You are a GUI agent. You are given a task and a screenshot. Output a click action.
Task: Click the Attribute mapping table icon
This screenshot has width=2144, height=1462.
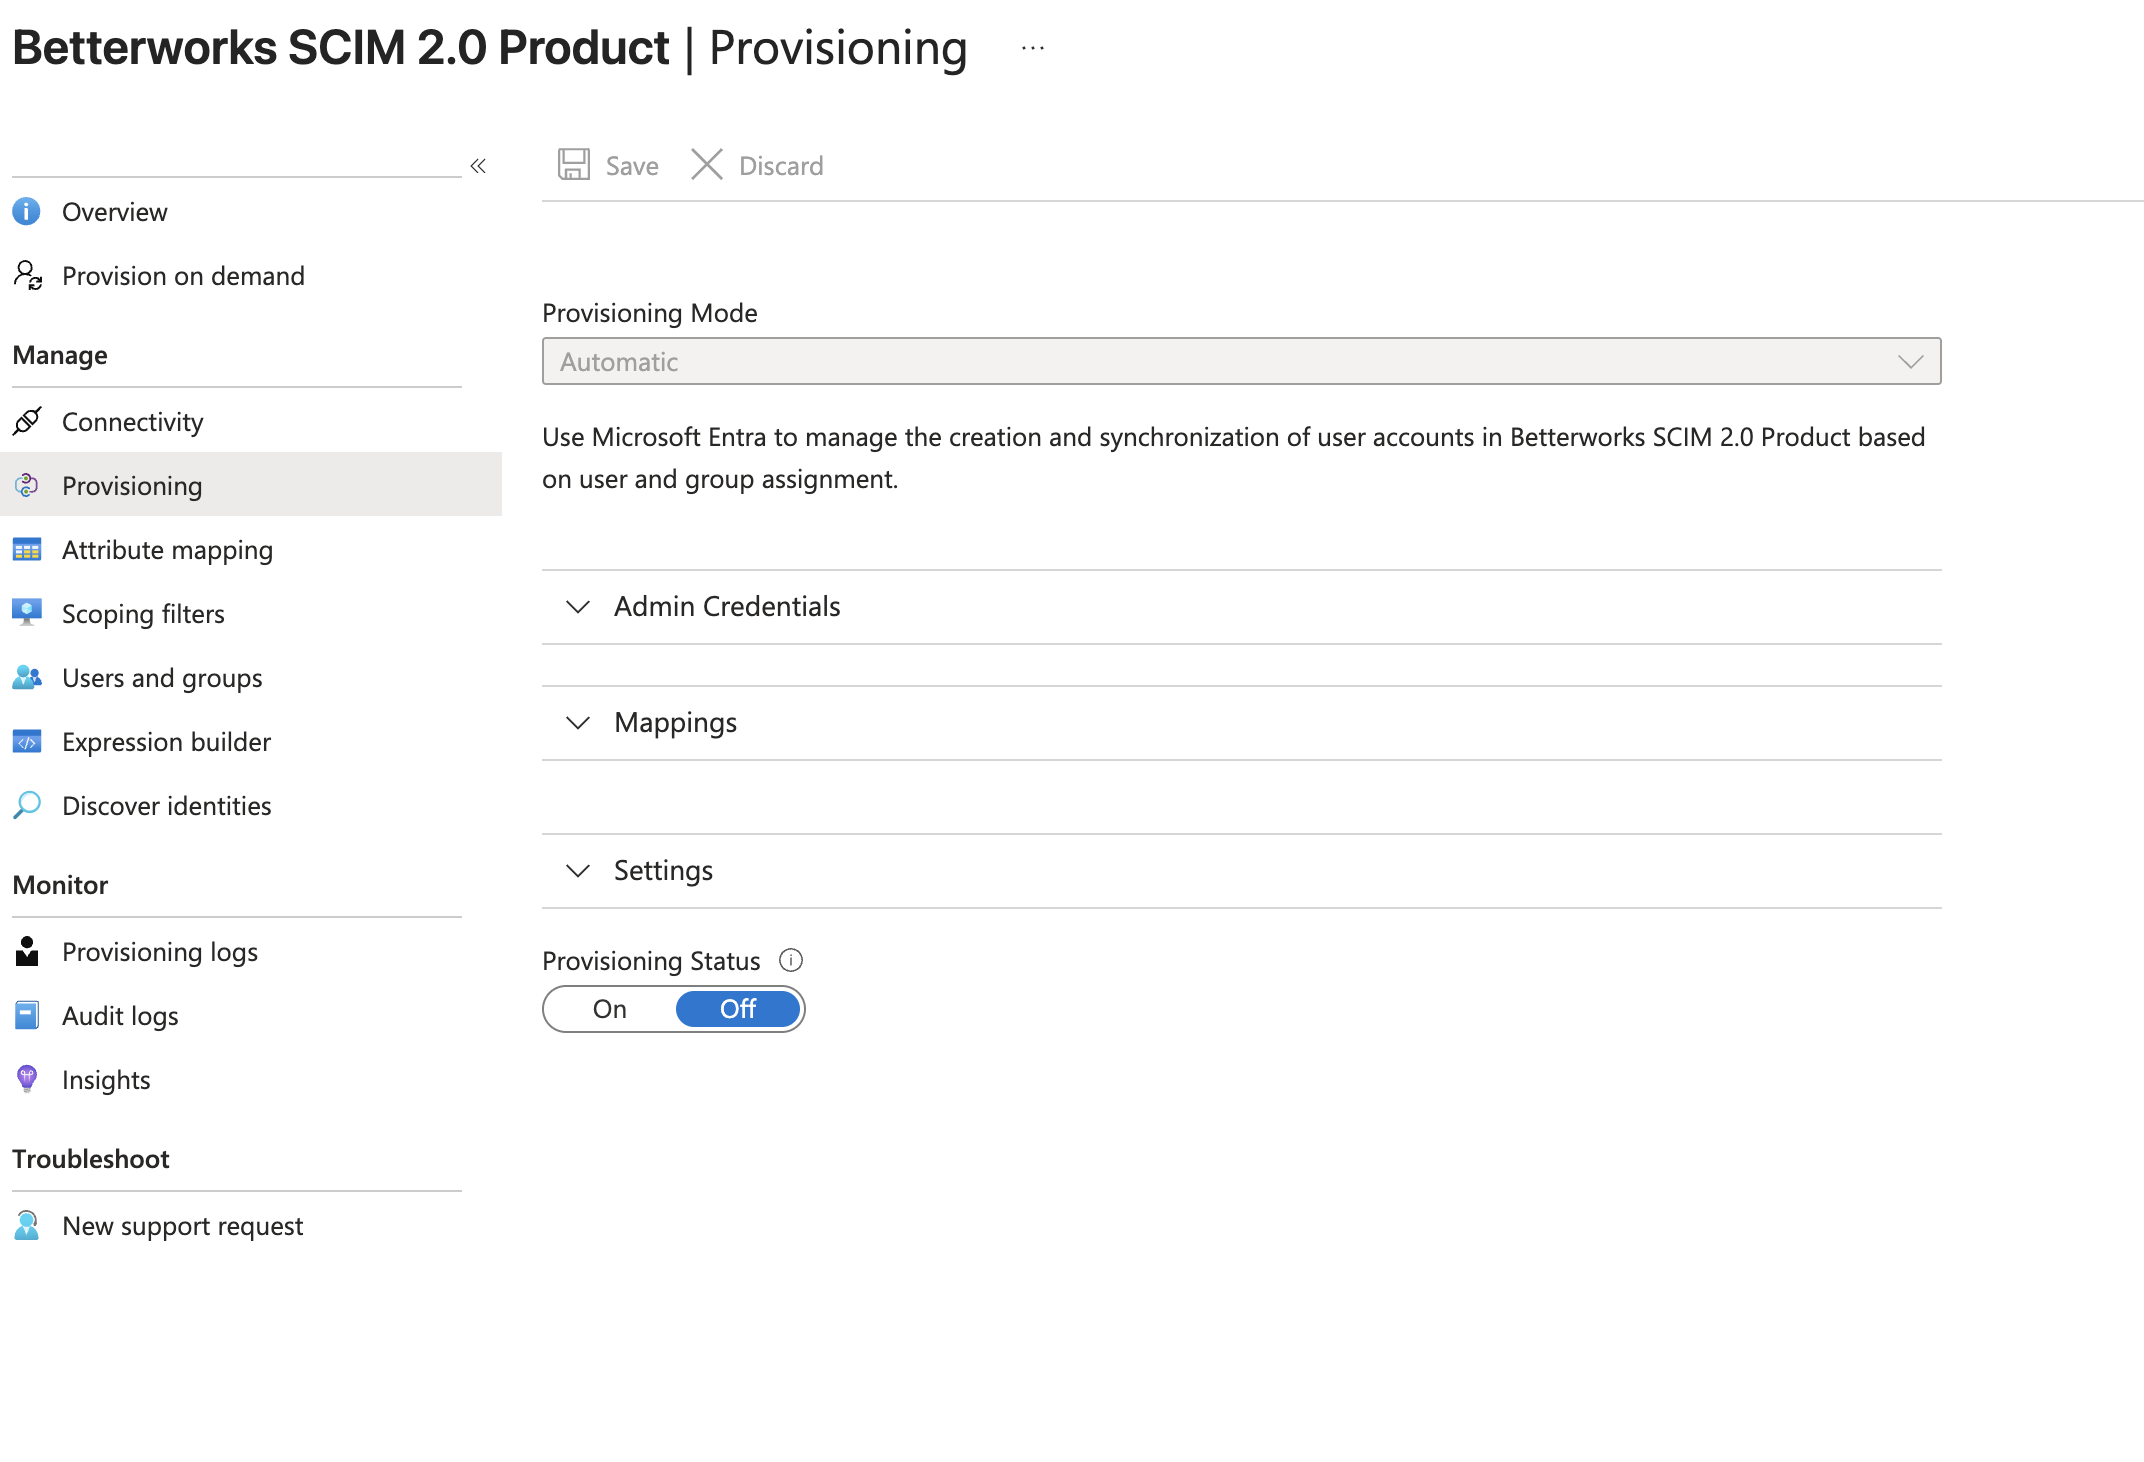27,549
